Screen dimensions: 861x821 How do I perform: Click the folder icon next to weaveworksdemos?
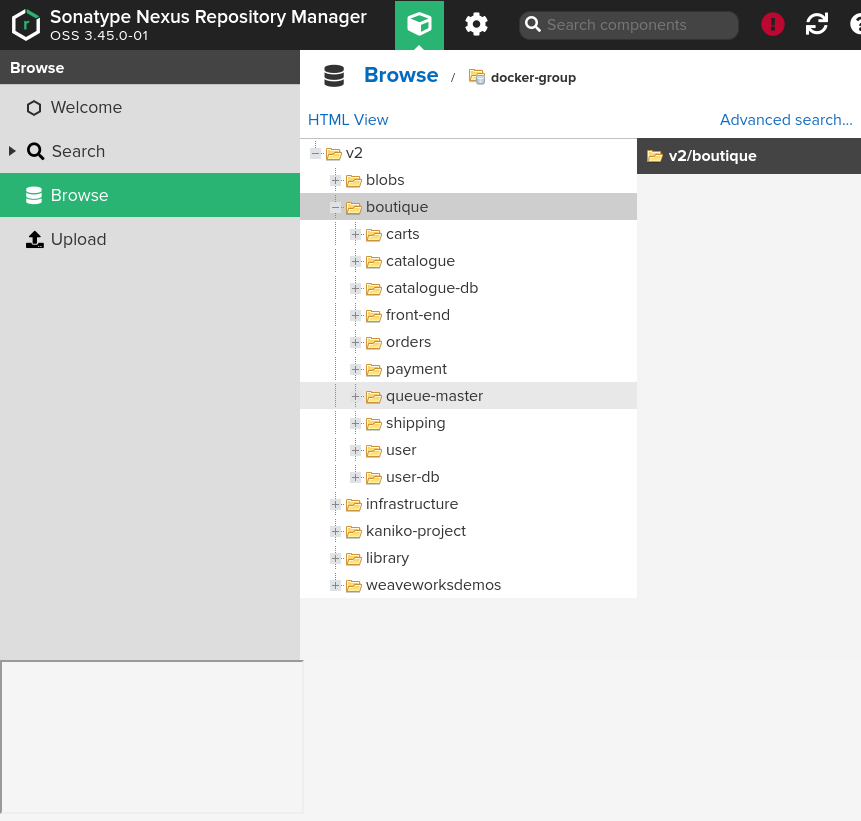[354, 586]
